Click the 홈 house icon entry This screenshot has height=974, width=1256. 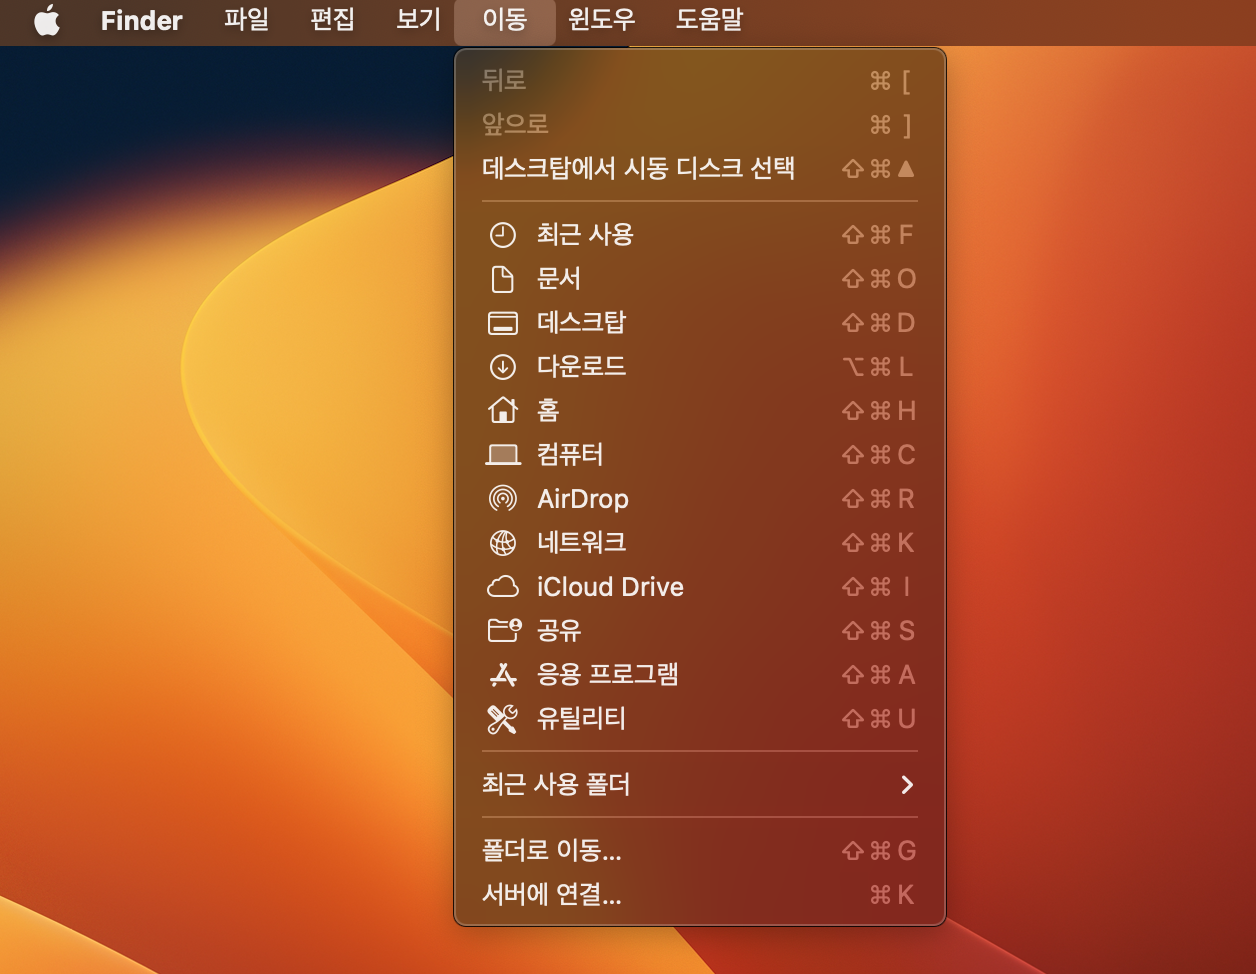point(549,411)
